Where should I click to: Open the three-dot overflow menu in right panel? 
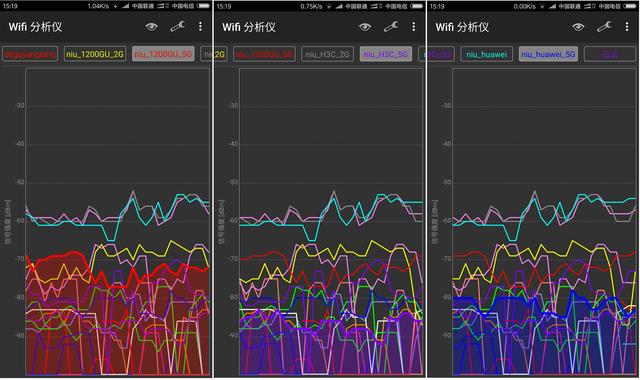click(x=627, y=27)
